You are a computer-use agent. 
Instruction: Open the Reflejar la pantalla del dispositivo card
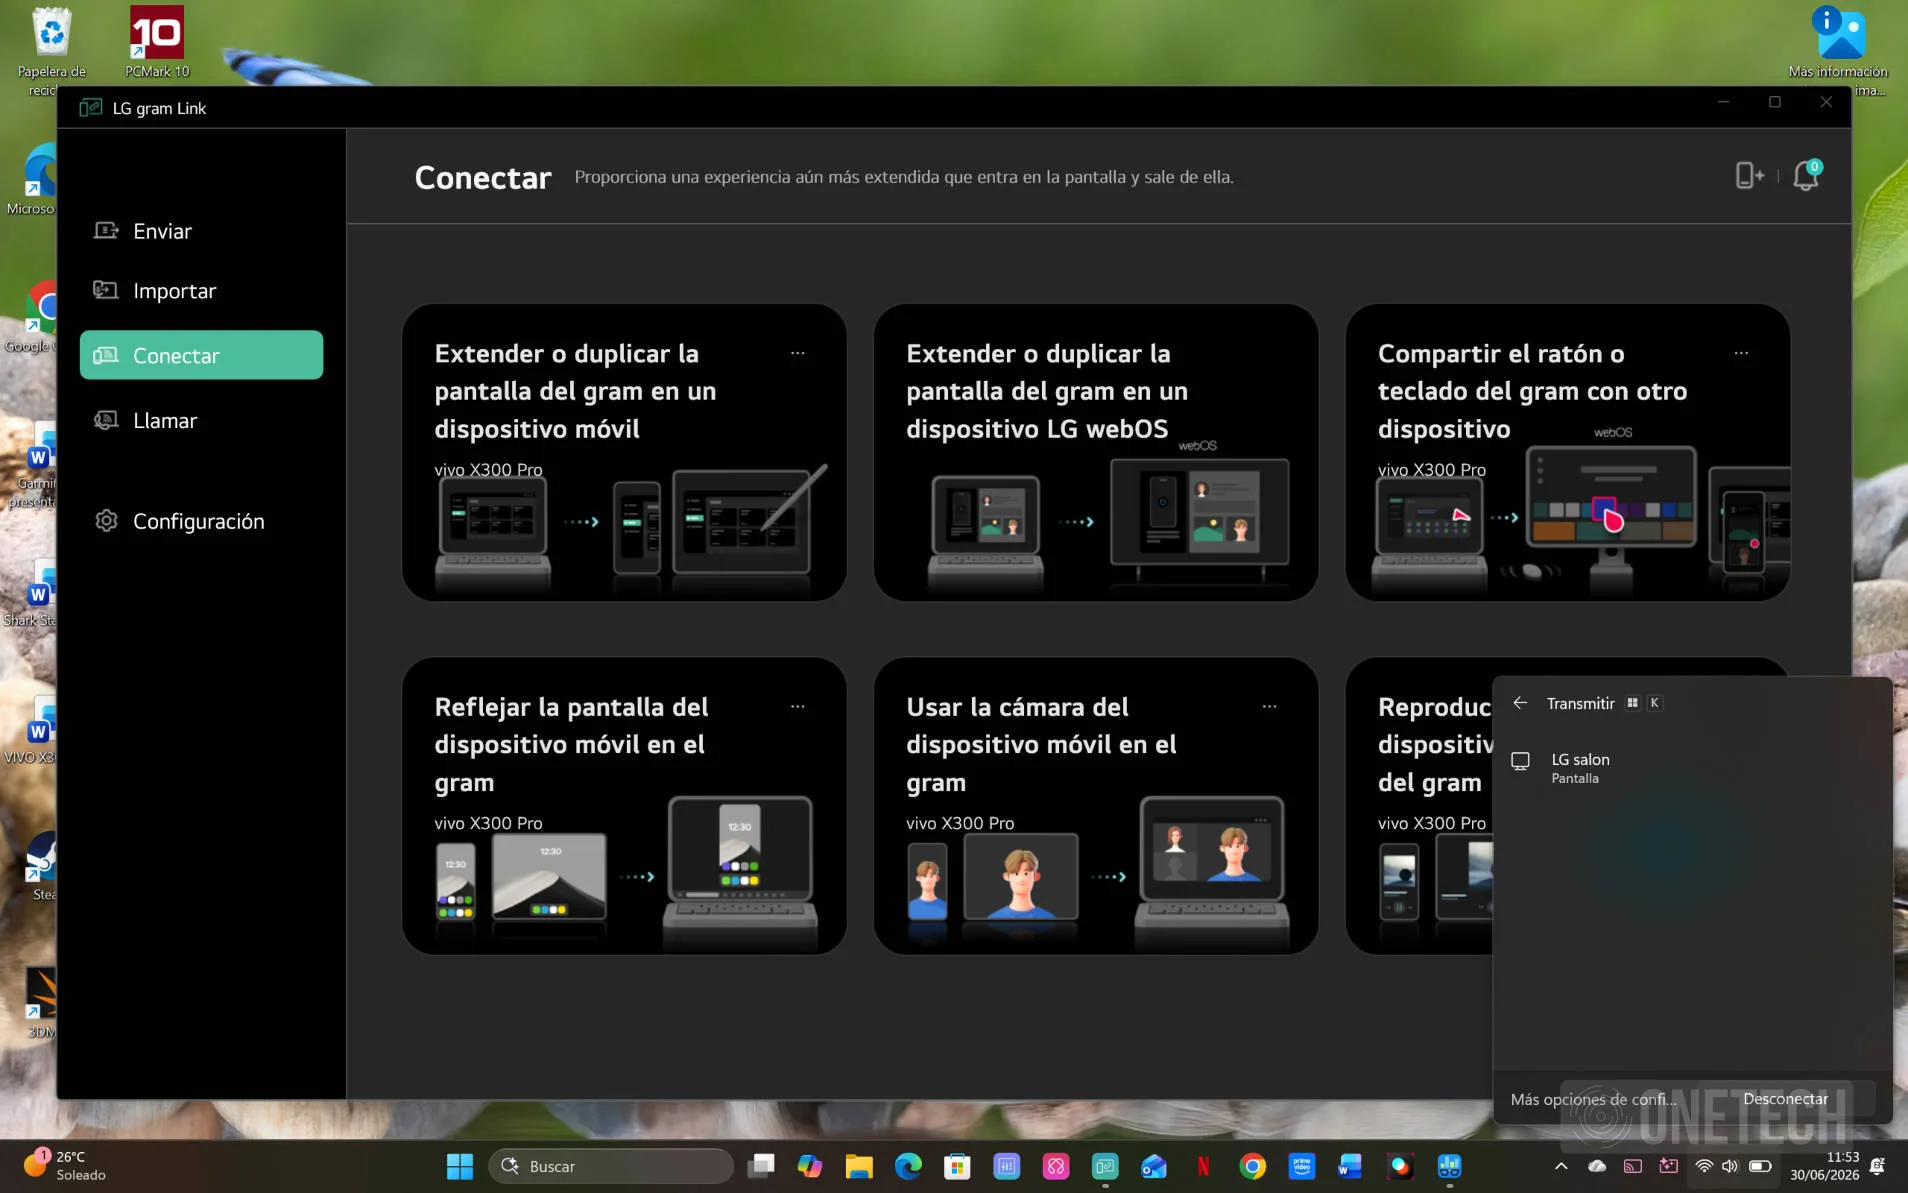[x=624, y=805]
